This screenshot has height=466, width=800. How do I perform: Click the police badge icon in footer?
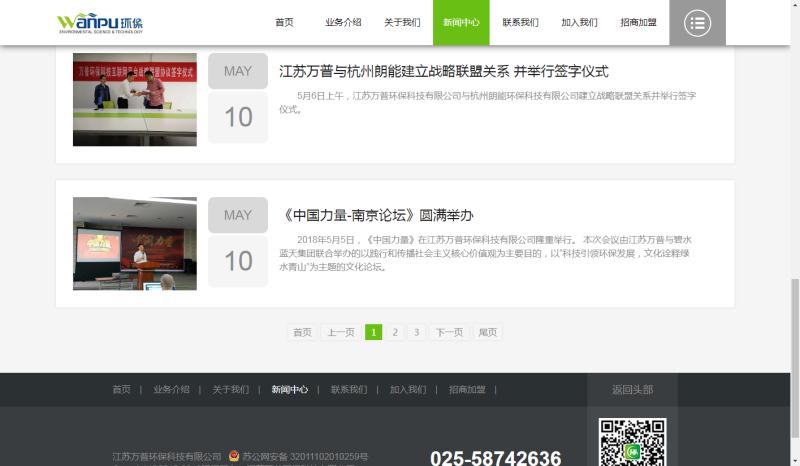234,457
